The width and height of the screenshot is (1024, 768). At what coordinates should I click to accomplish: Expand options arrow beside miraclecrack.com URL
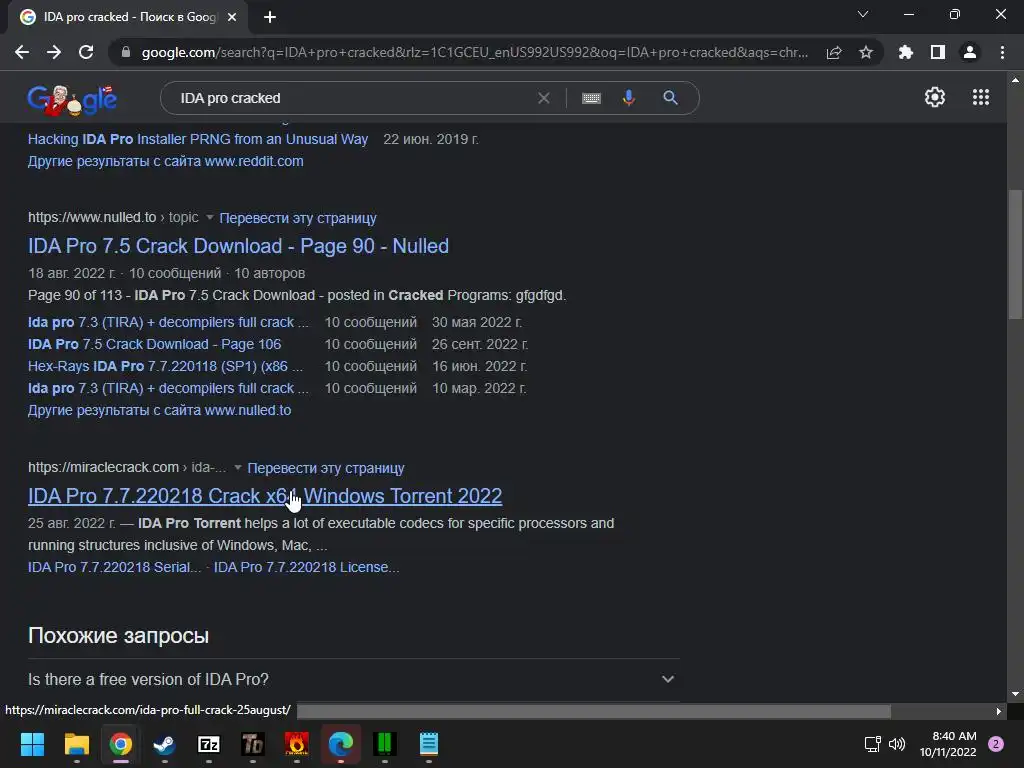[238, 468]
